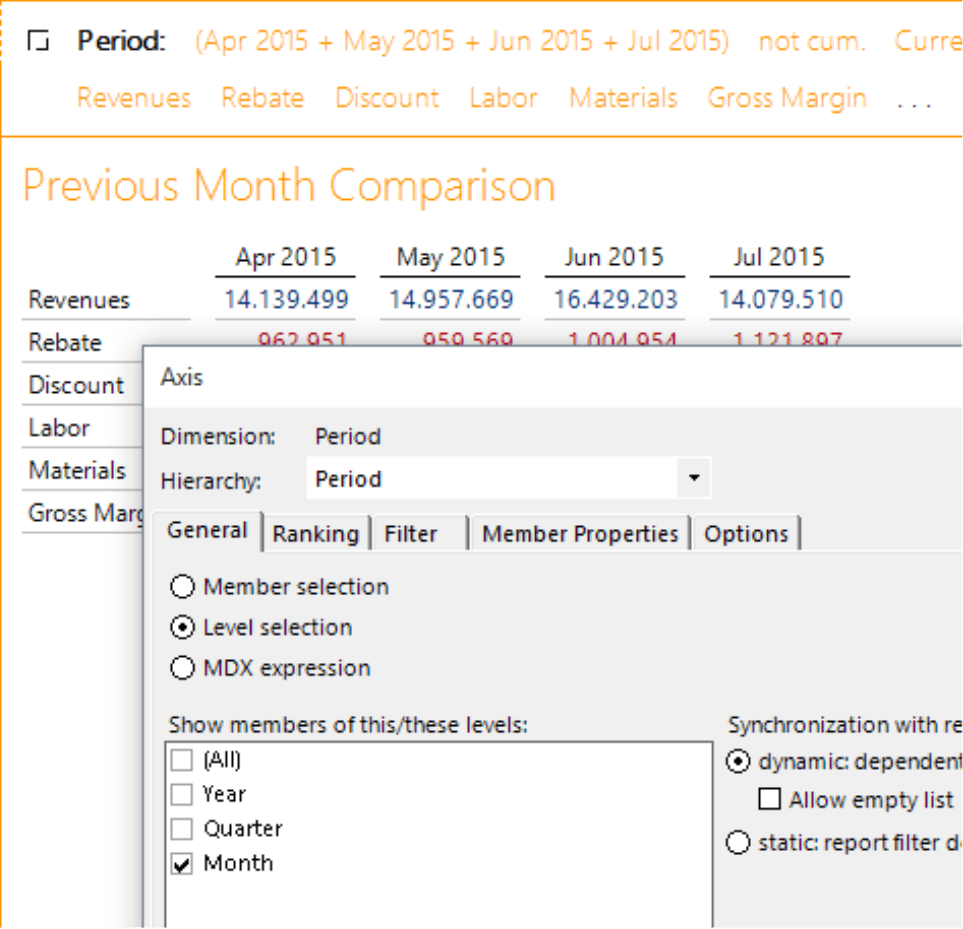Uncheck the Month level checkbox

click(181, 864)
